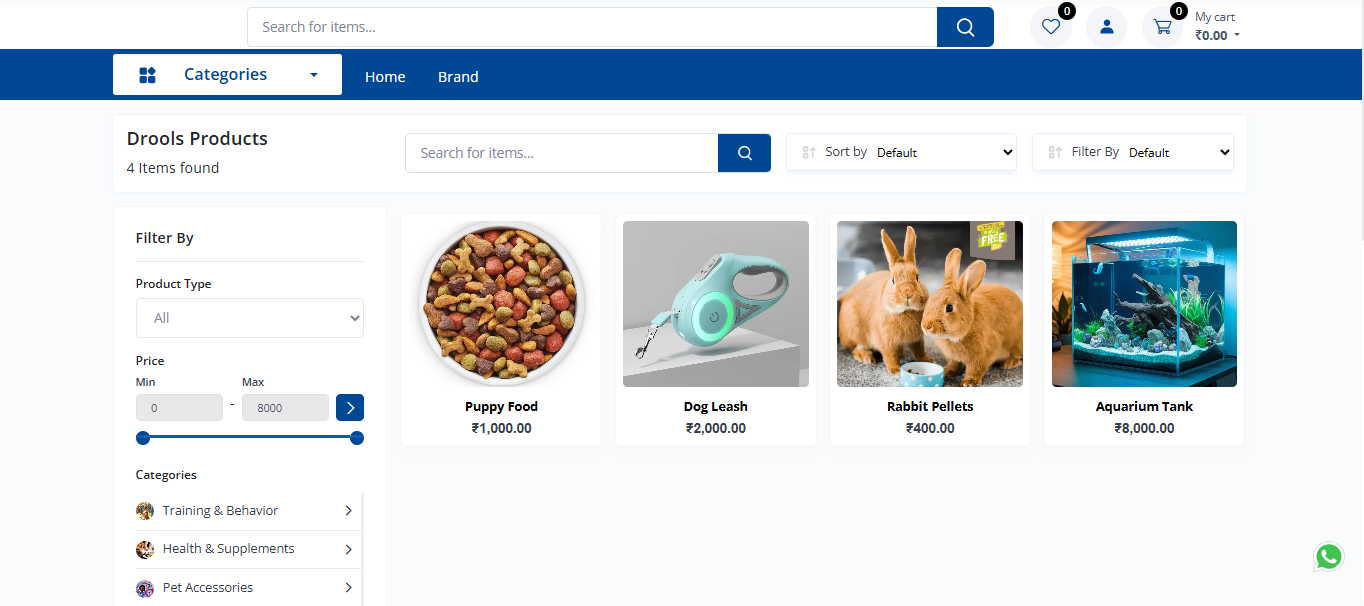
Task: Open the Puppy Food product link
Action: (501, 407)
